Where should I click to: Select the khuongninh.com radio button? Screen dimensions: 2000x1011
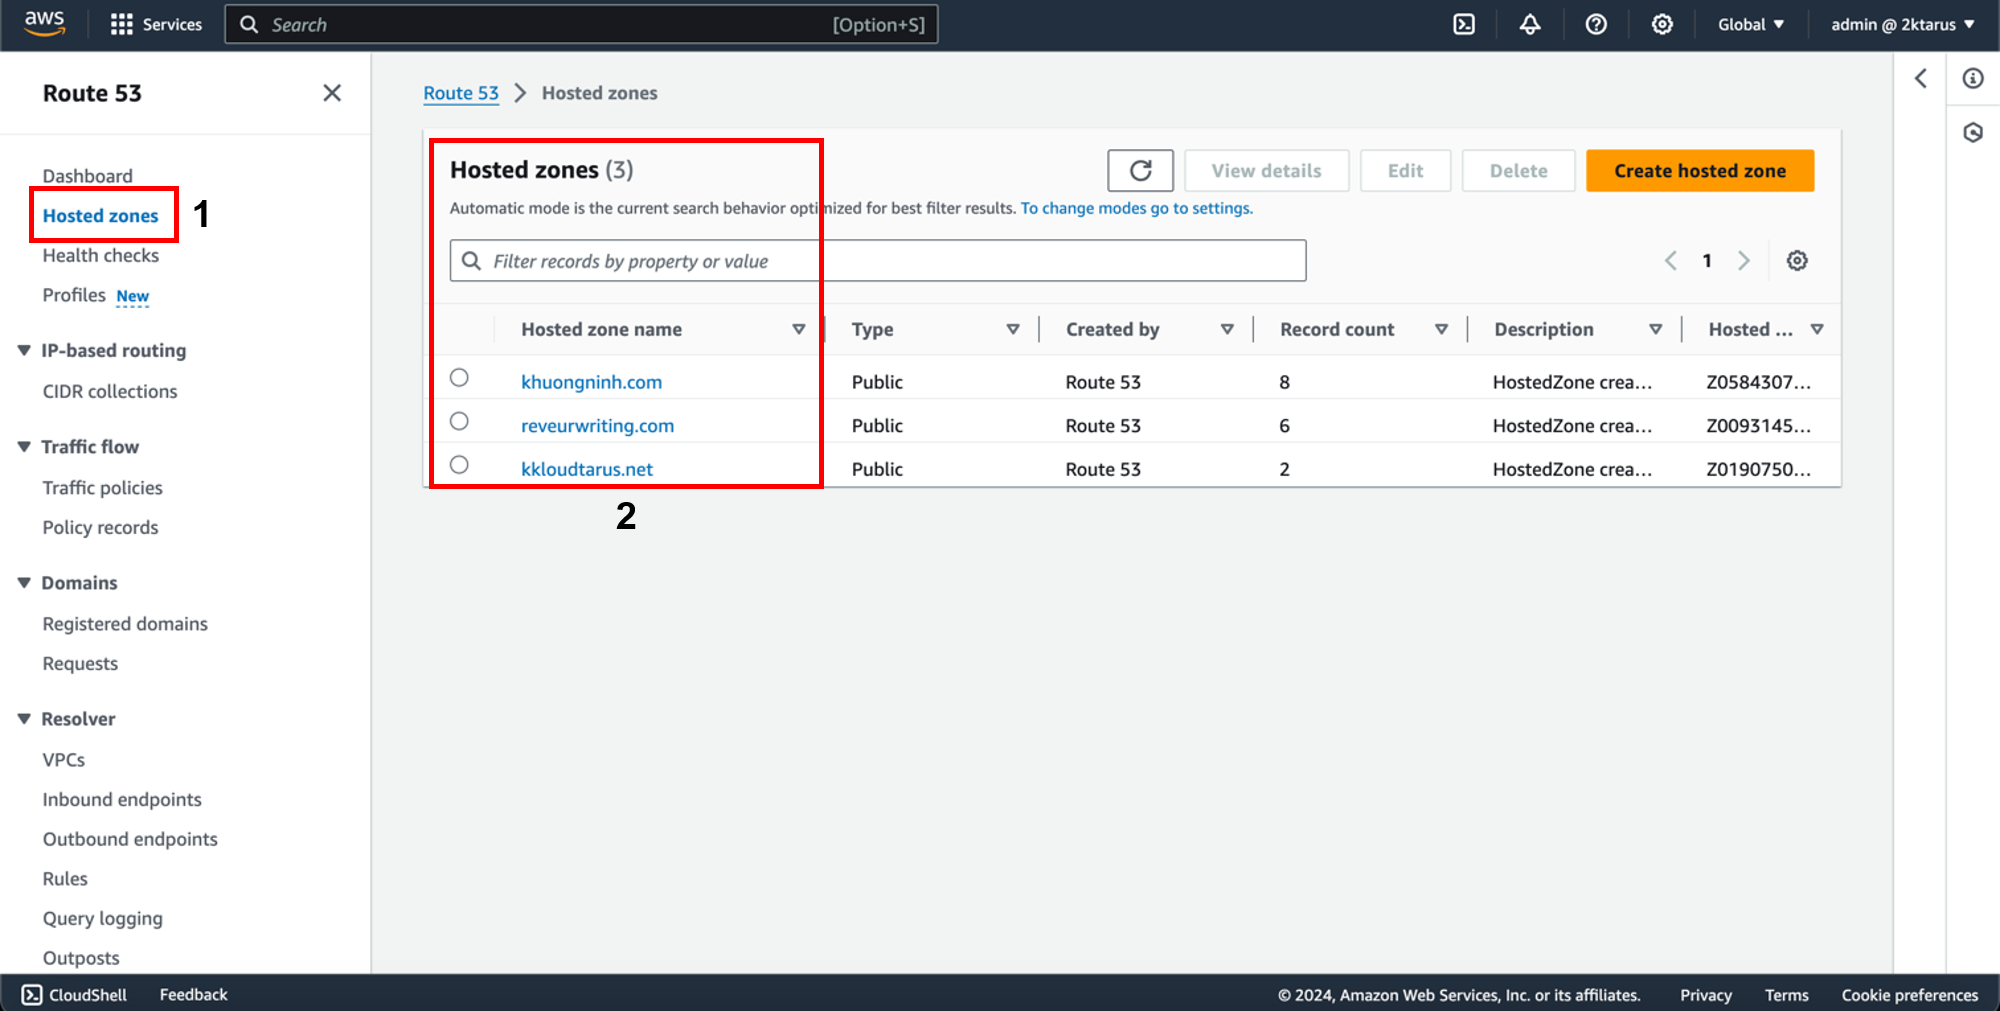459,377
